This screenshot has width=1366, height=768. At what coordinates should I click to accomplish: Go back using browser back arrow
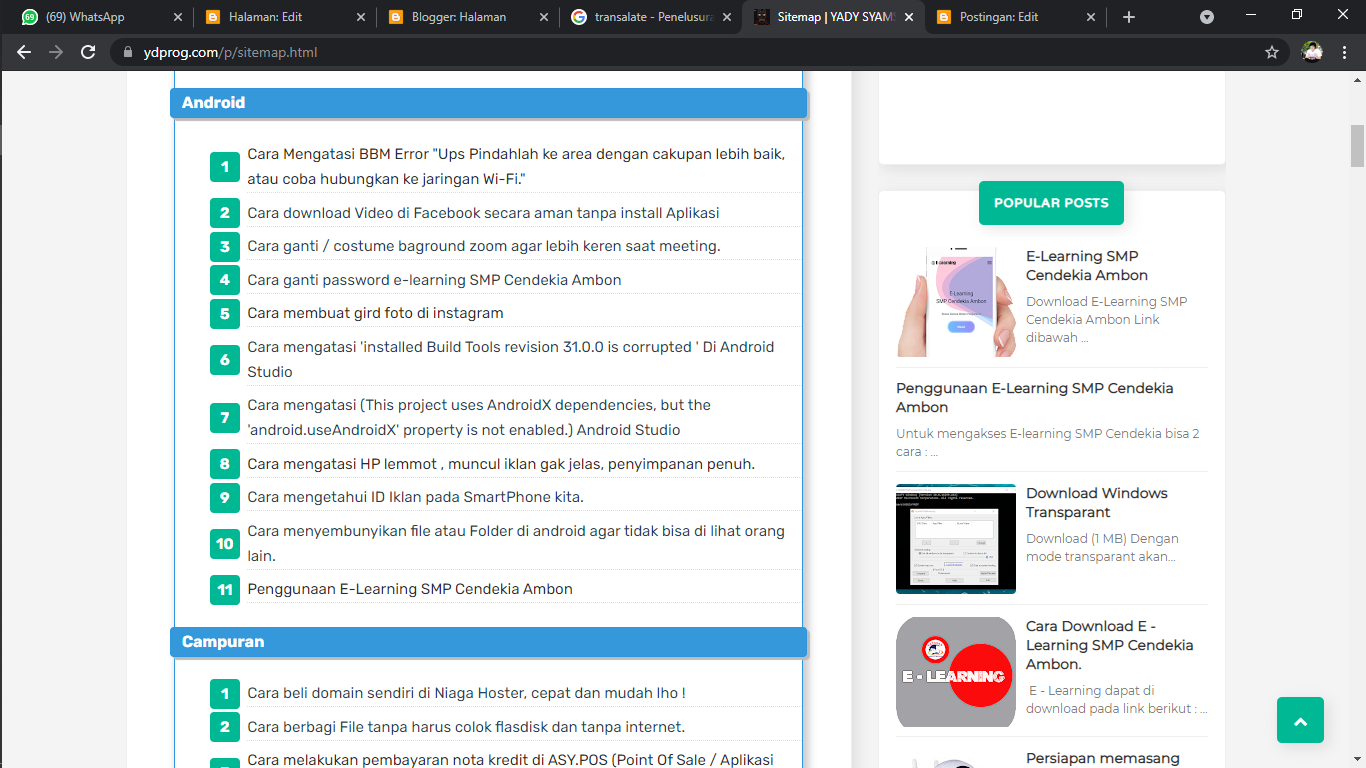[24, 52]
